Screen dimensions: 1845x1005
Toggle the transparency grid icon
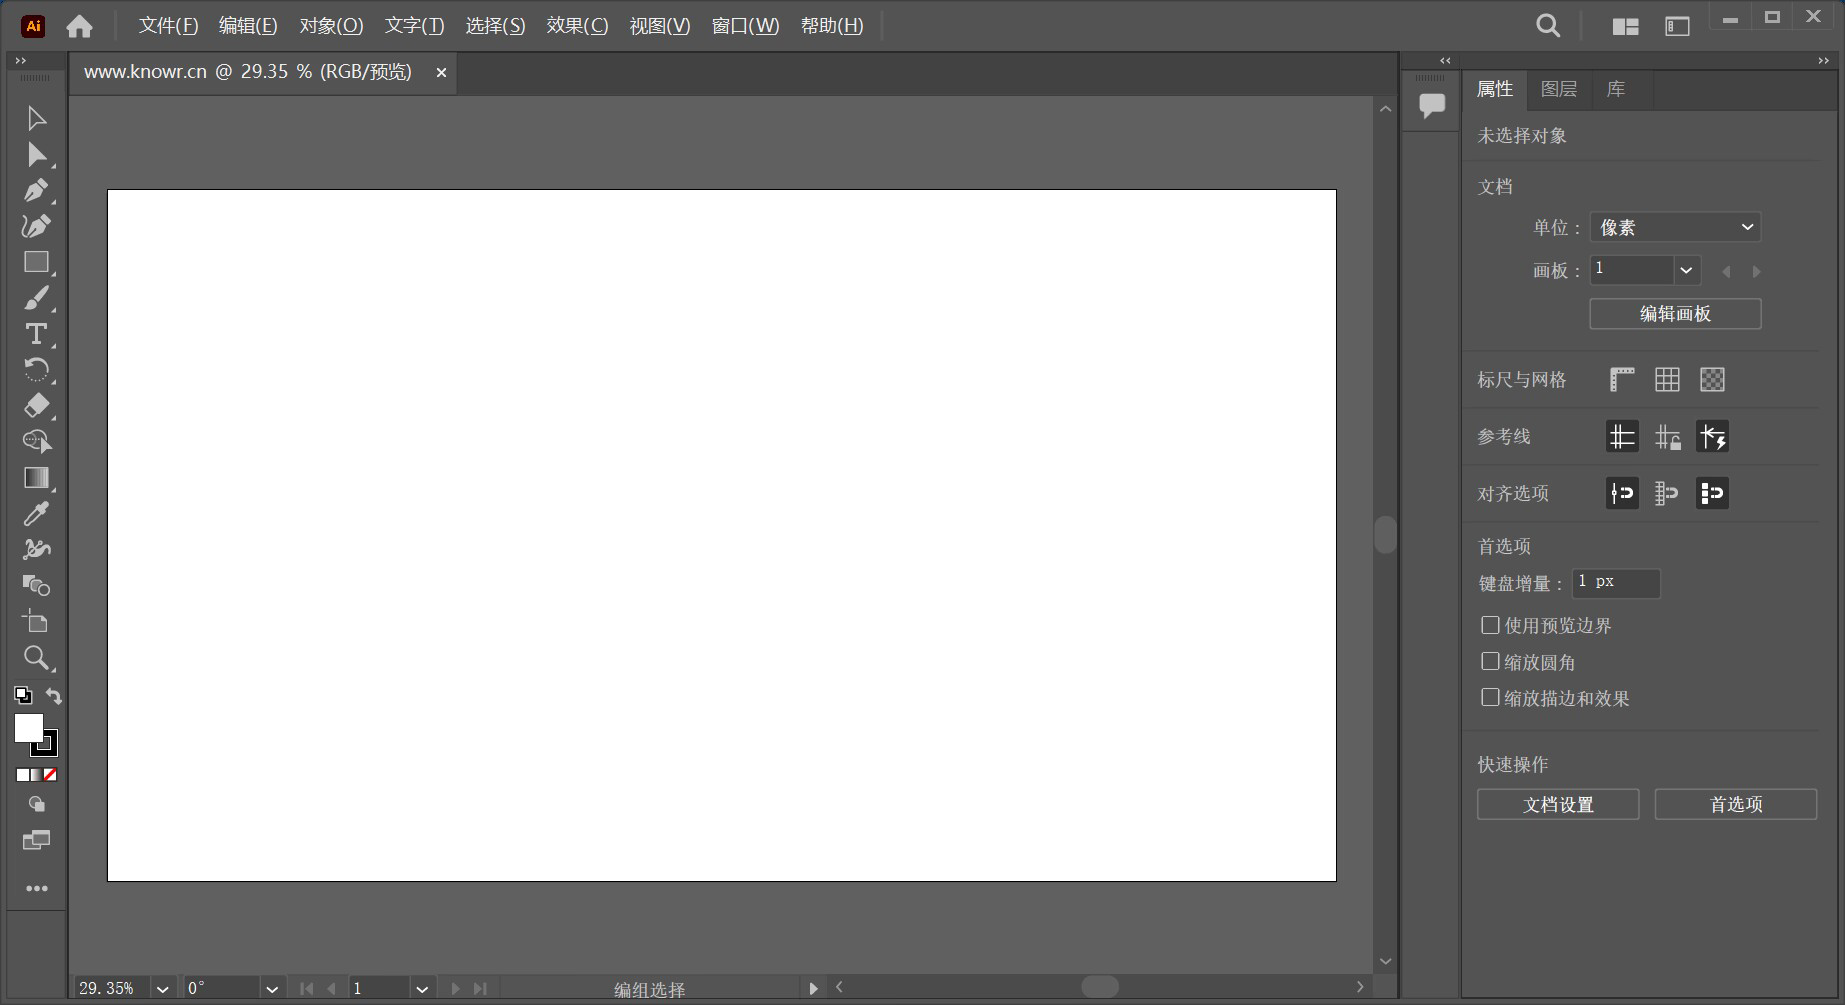click(1712, 380)
